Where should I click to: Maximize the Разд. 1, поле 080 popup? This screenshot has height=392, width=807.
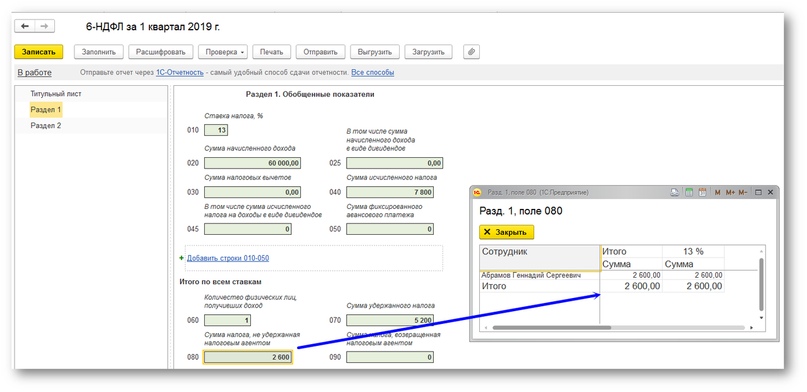[758, 192]
